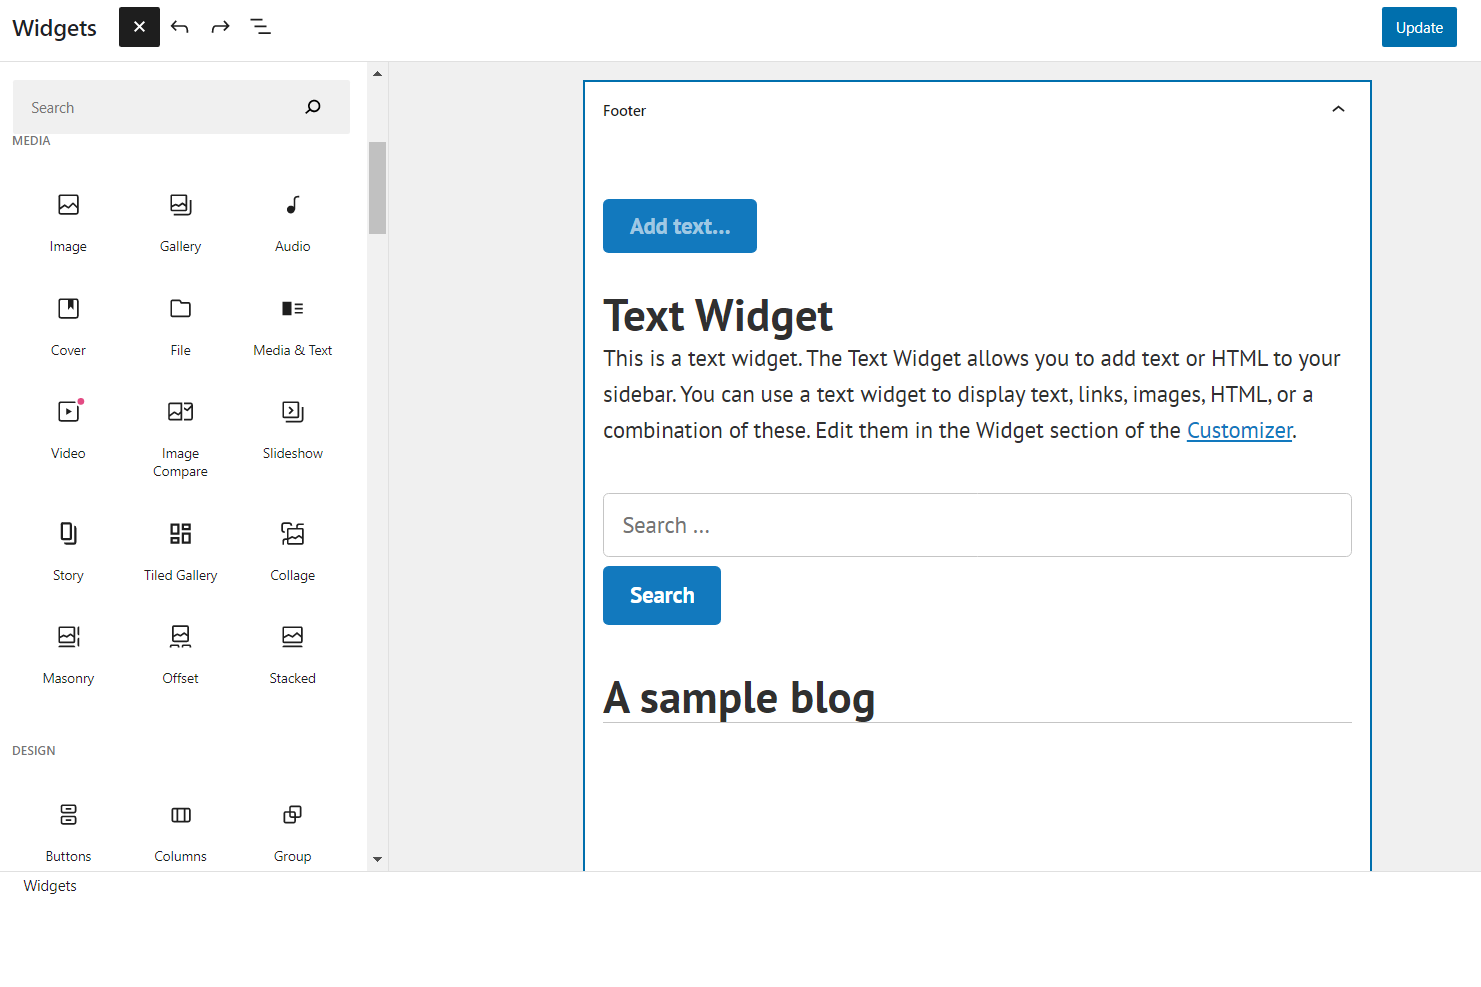Open the Customizer link

(x=1239, y=430)
